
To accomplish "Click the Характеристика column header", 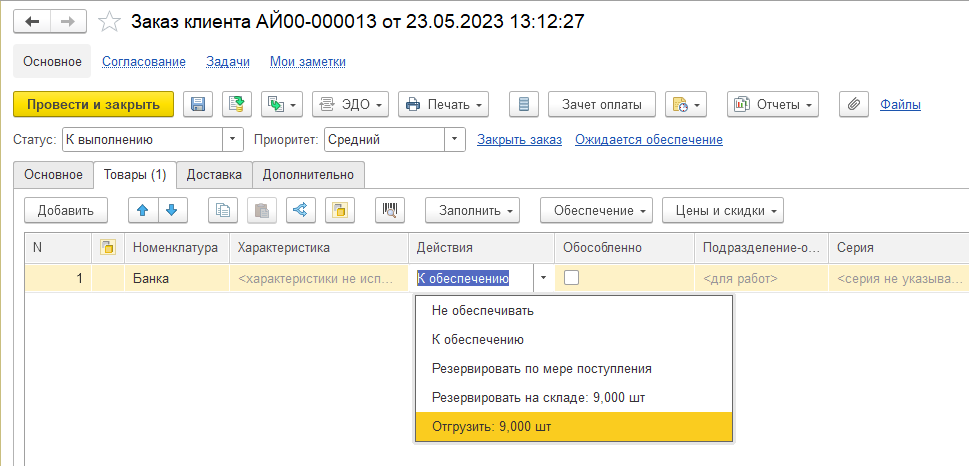I will [319, 248].
